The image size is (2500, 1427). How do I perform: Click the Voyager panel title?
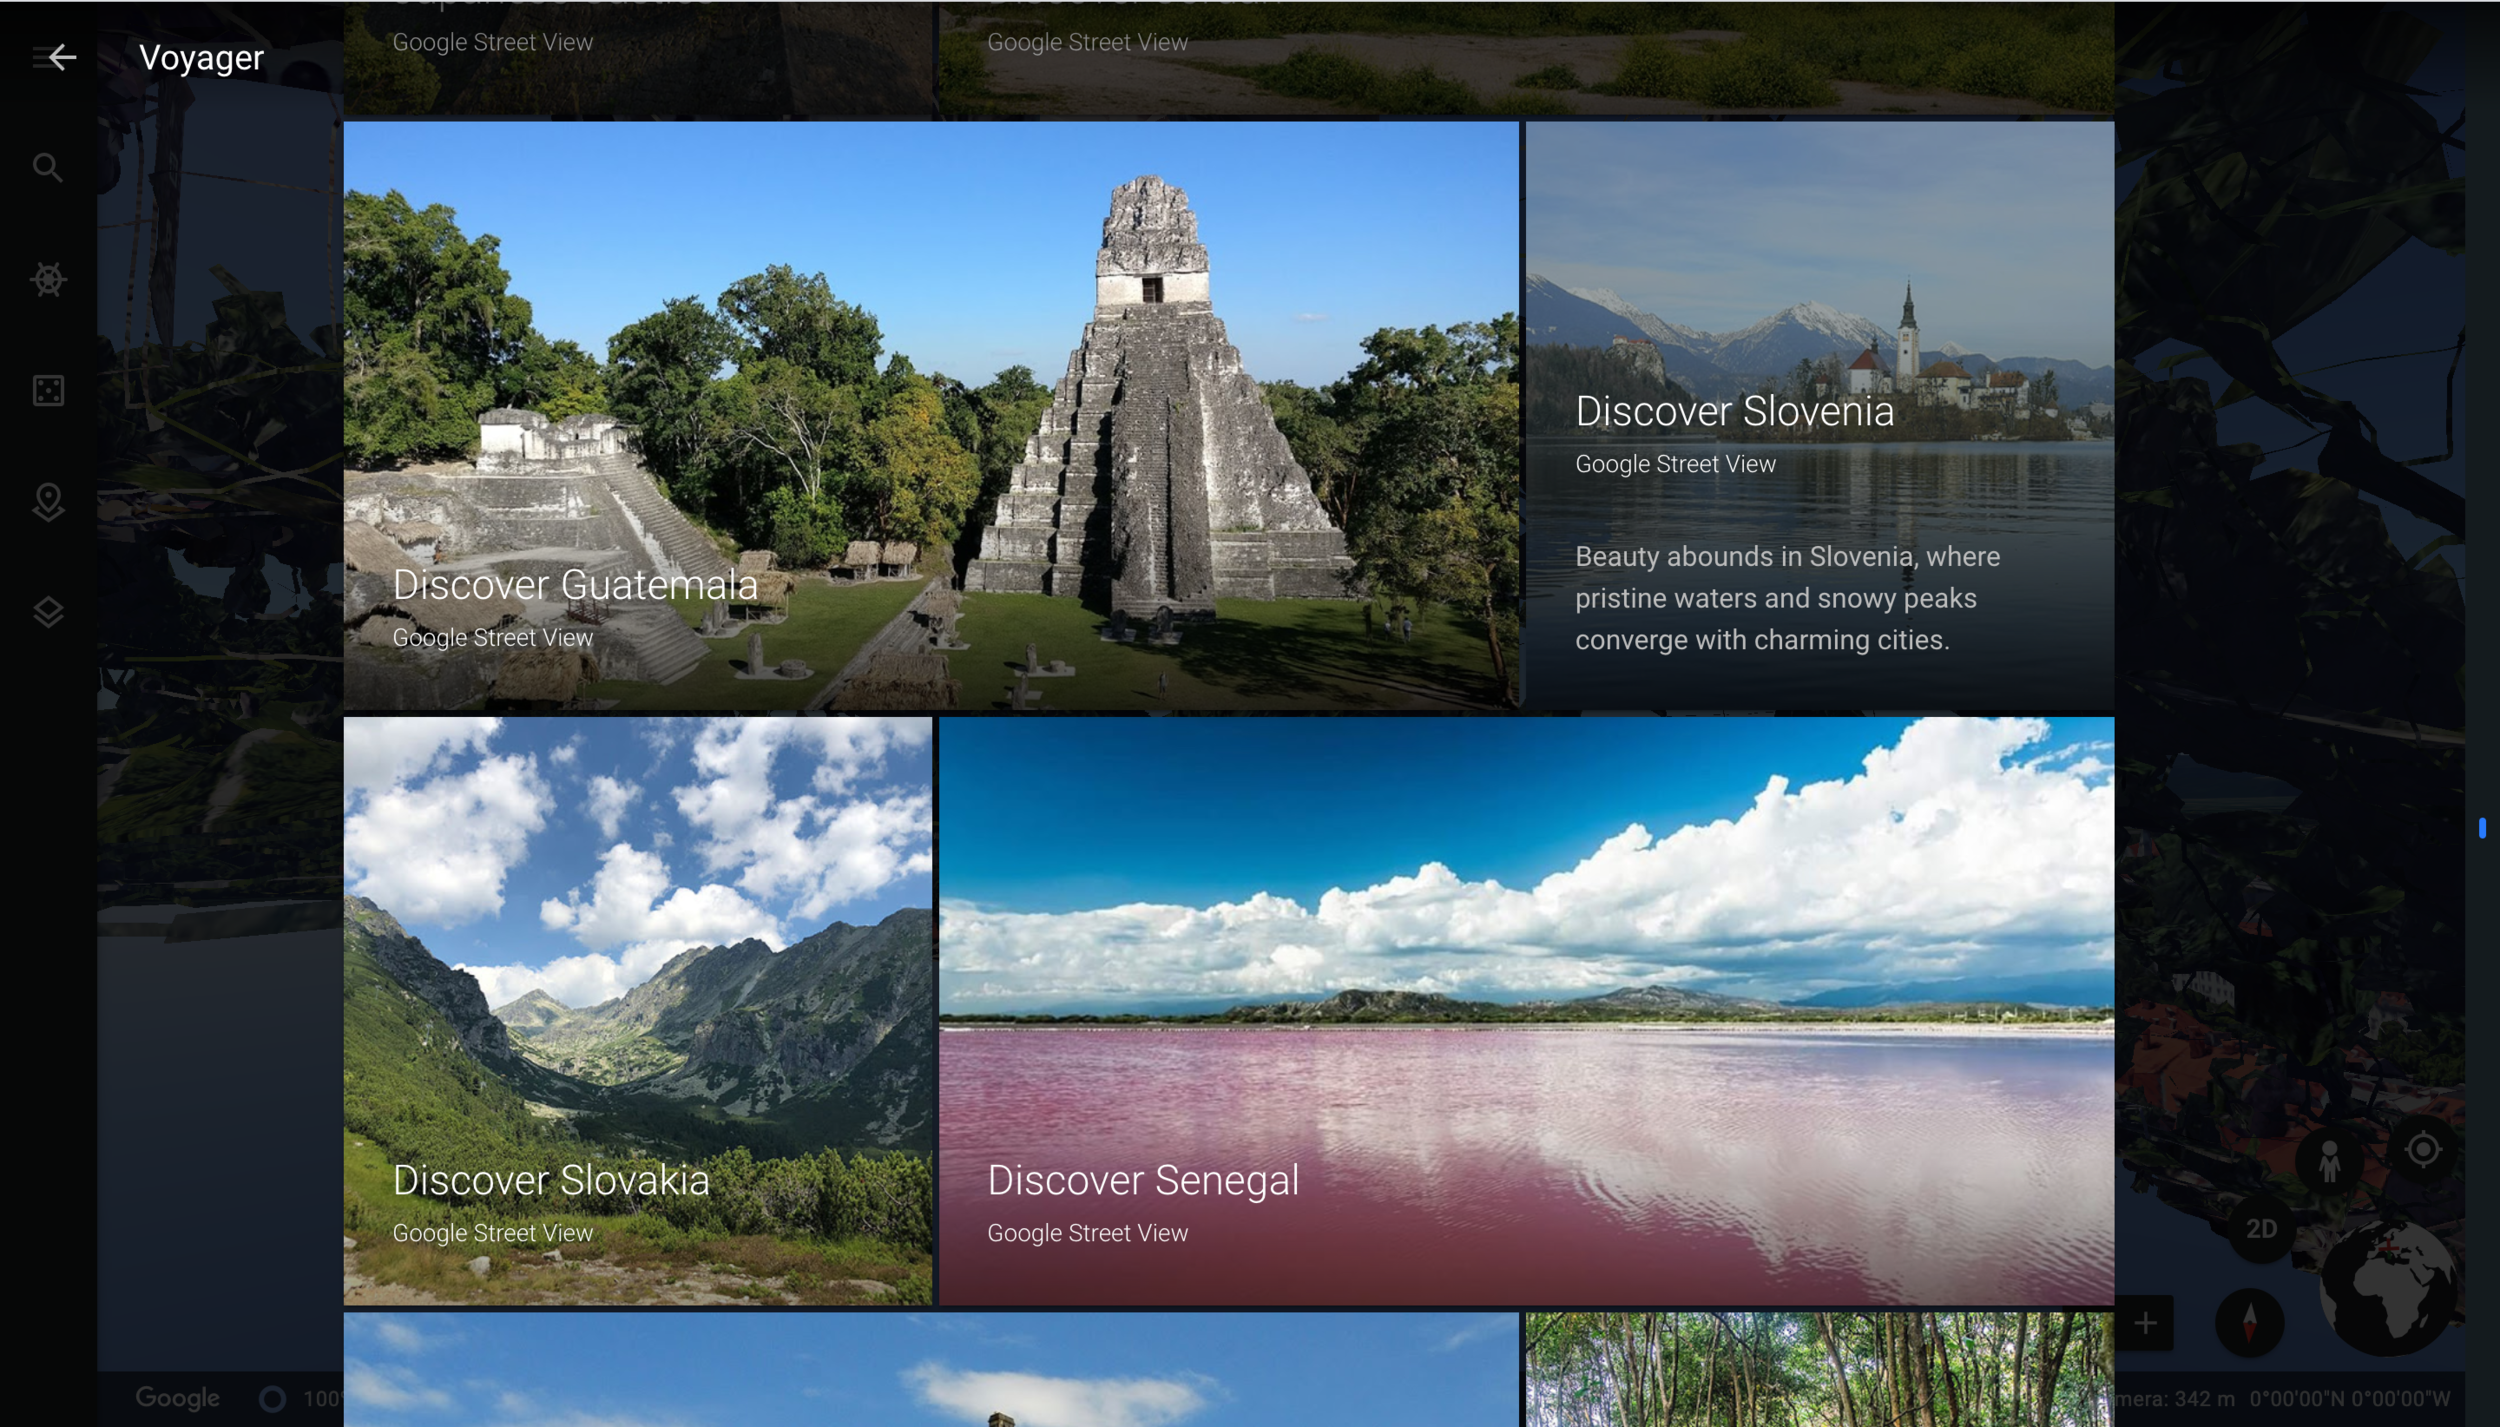click(201, 58)
